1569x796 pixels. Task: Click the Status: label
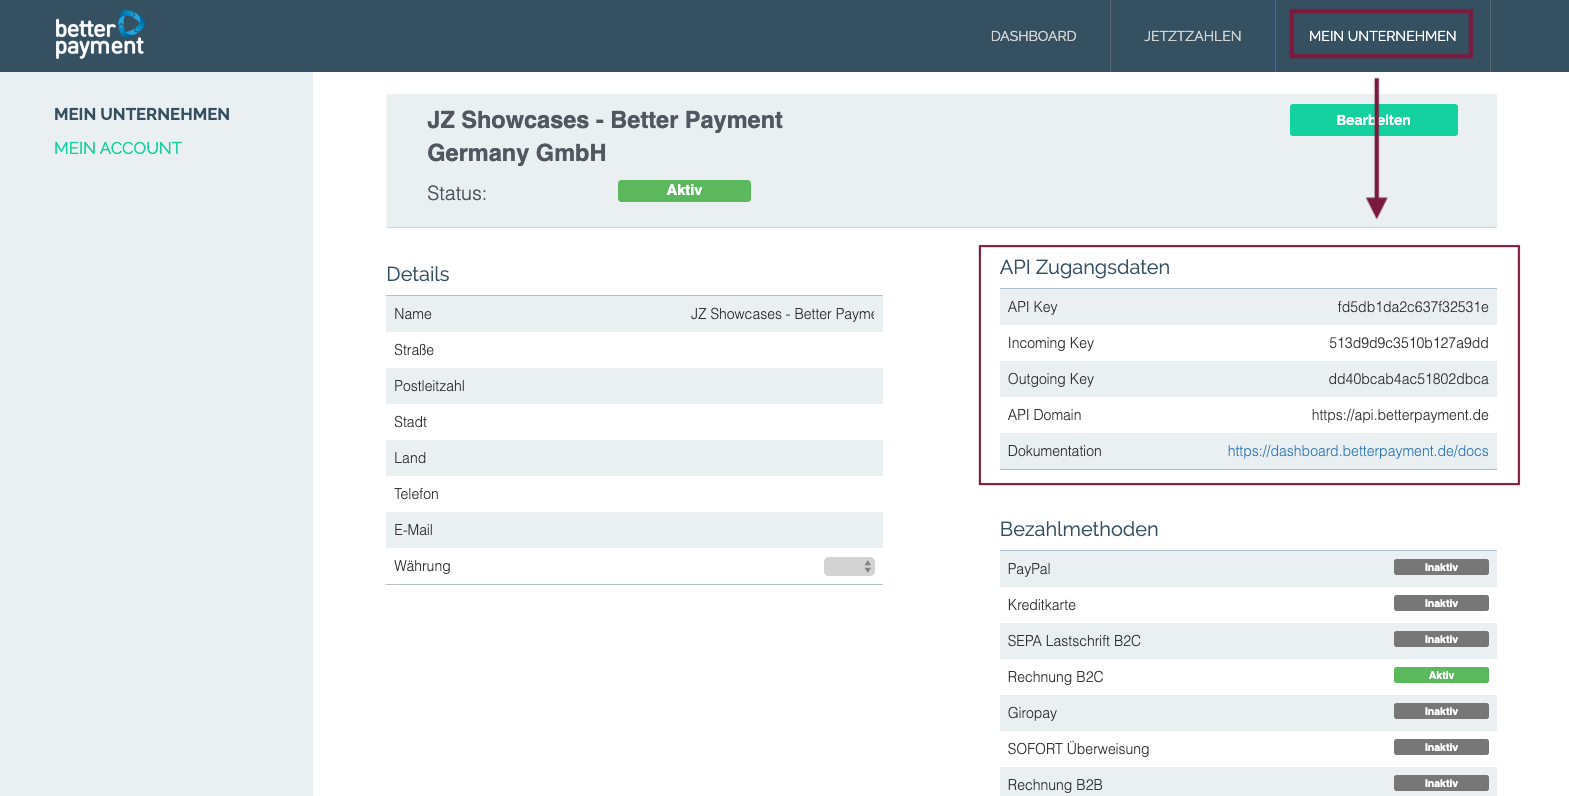pos(457,193)
